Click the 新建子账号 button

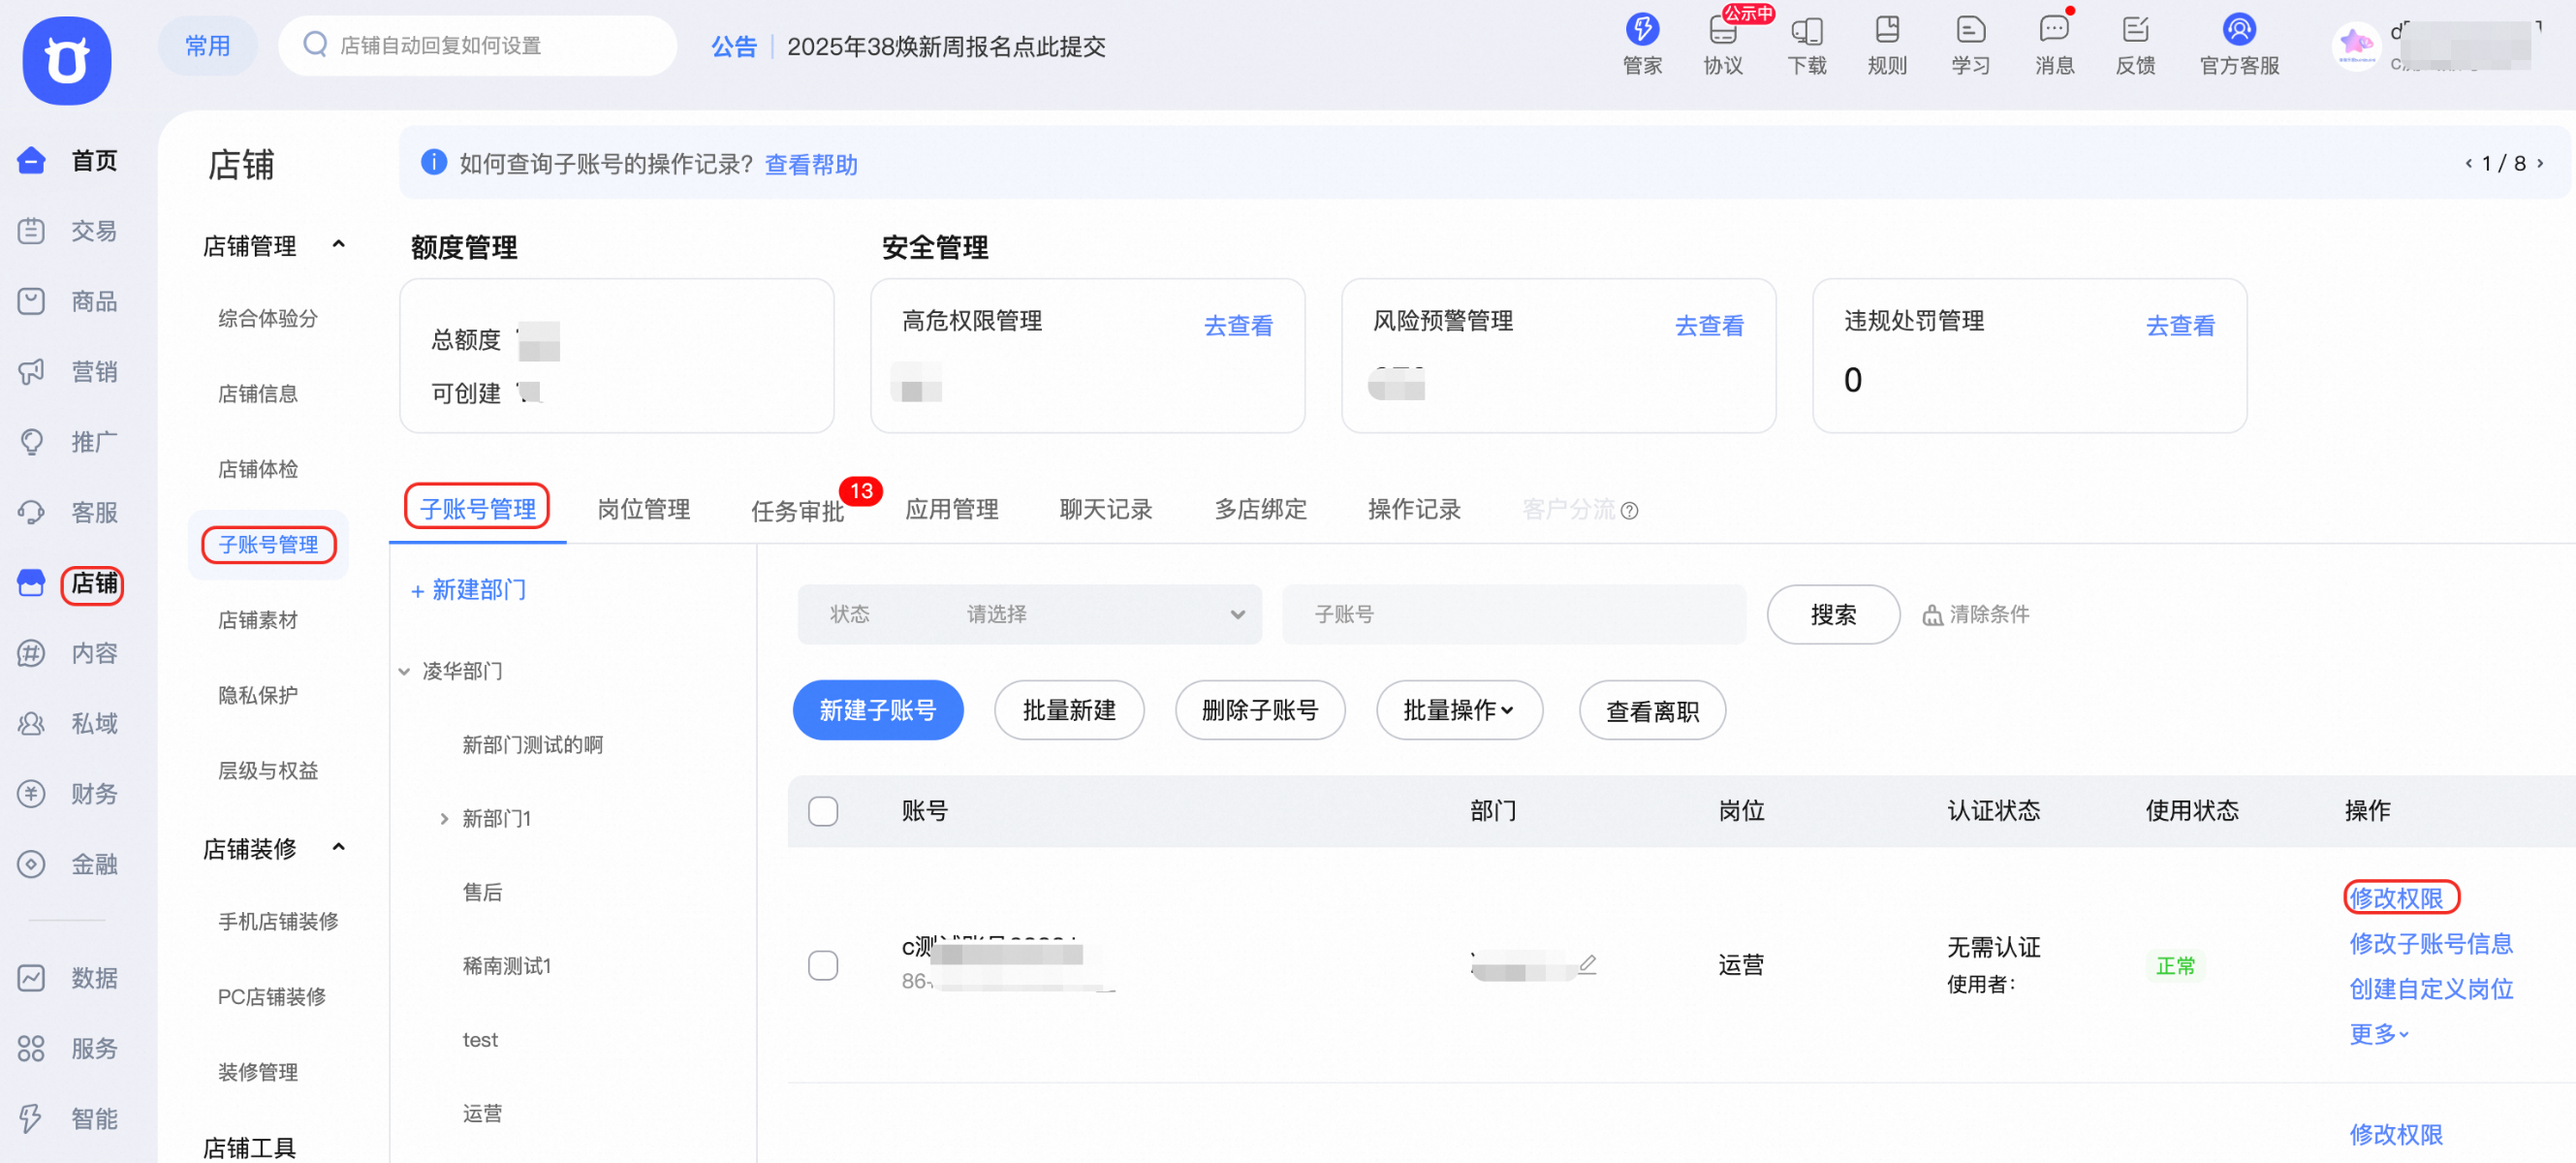[x=878, y=711]
